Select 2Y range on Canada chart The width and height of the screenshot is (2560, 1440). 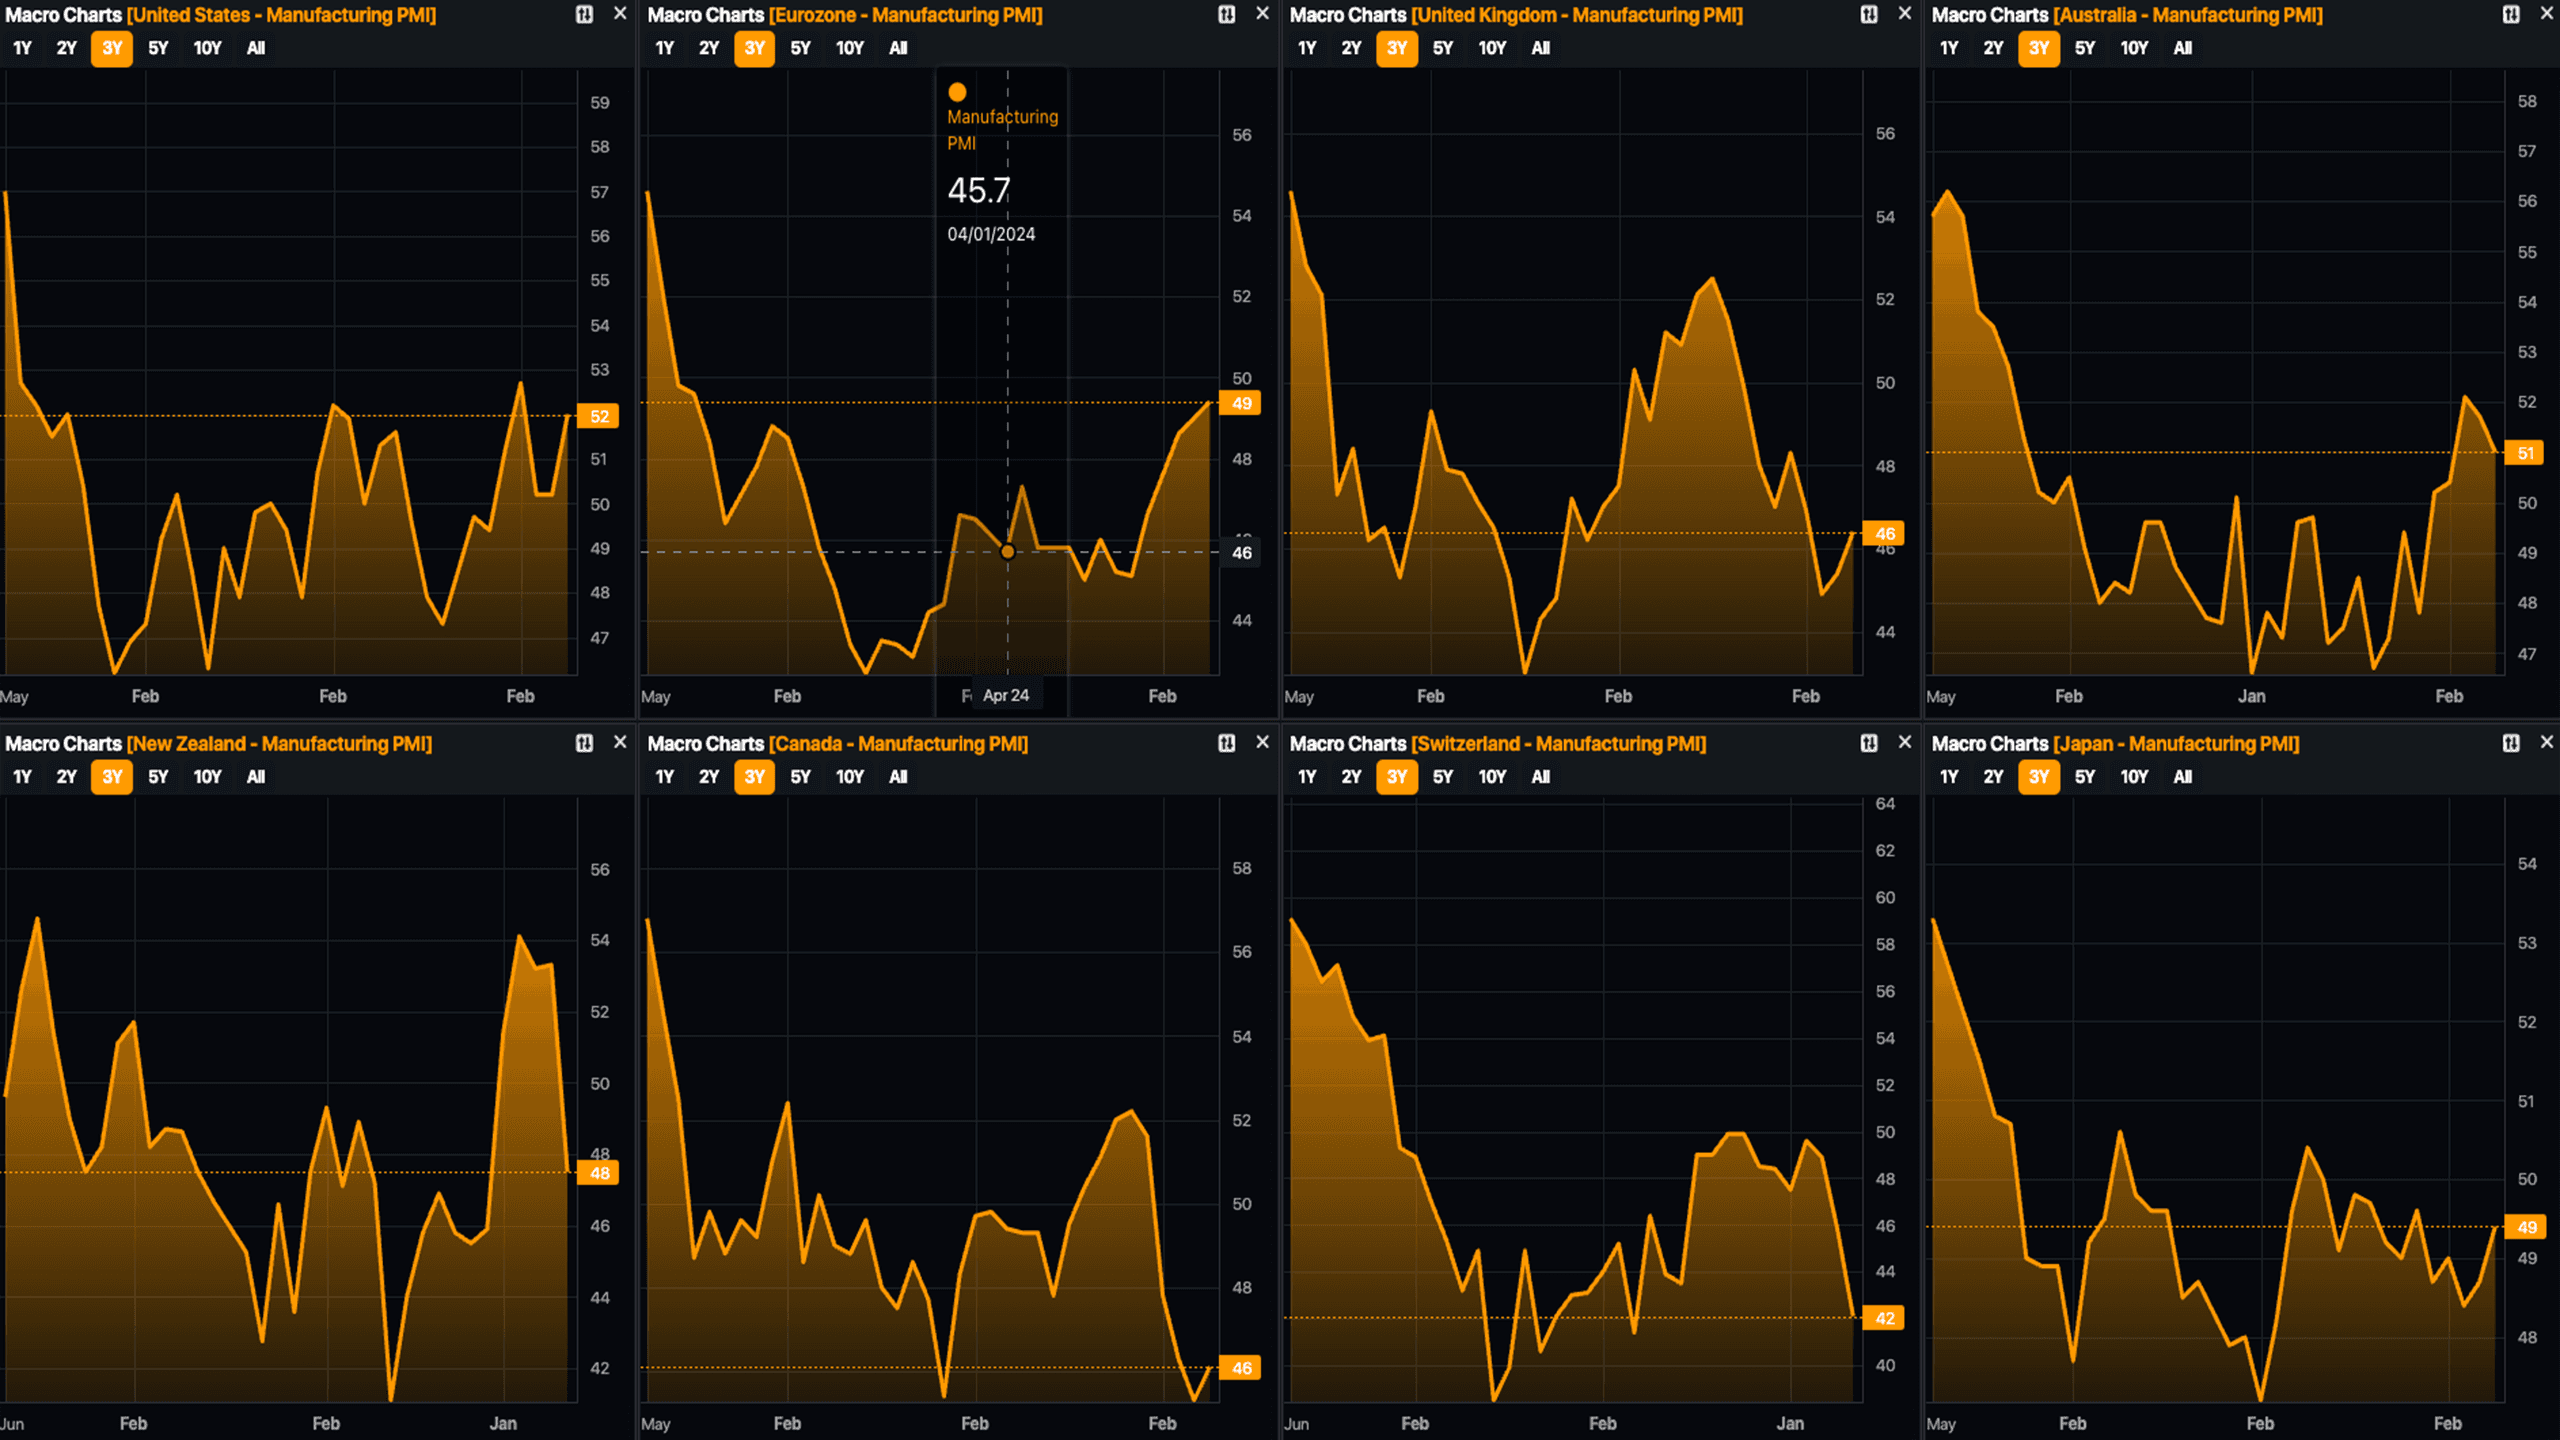(x=709, y=777)
